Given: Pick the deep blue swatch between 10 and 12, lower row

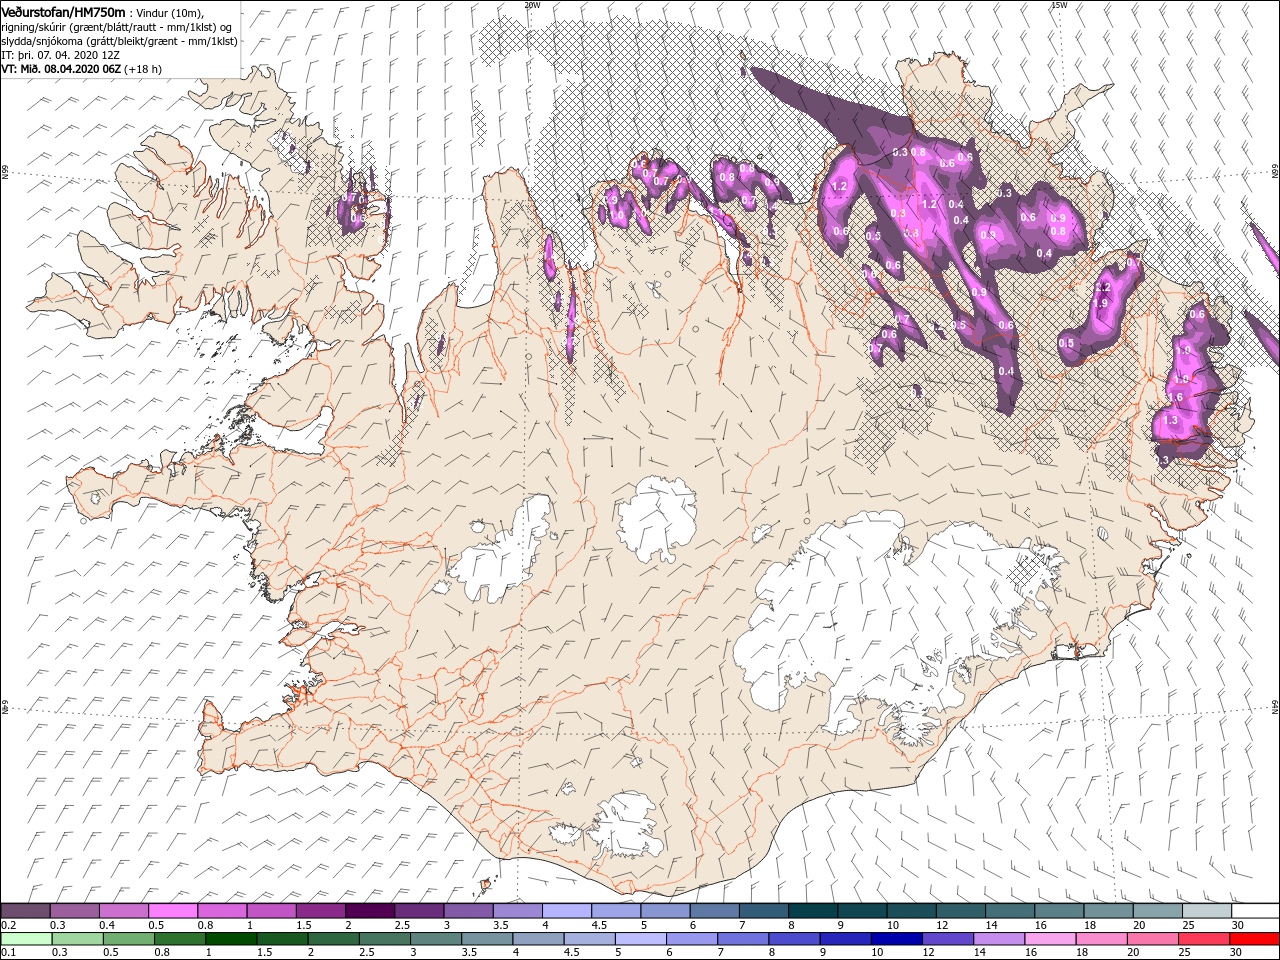Looking at the screenshot, I should [x=895, y=939].
